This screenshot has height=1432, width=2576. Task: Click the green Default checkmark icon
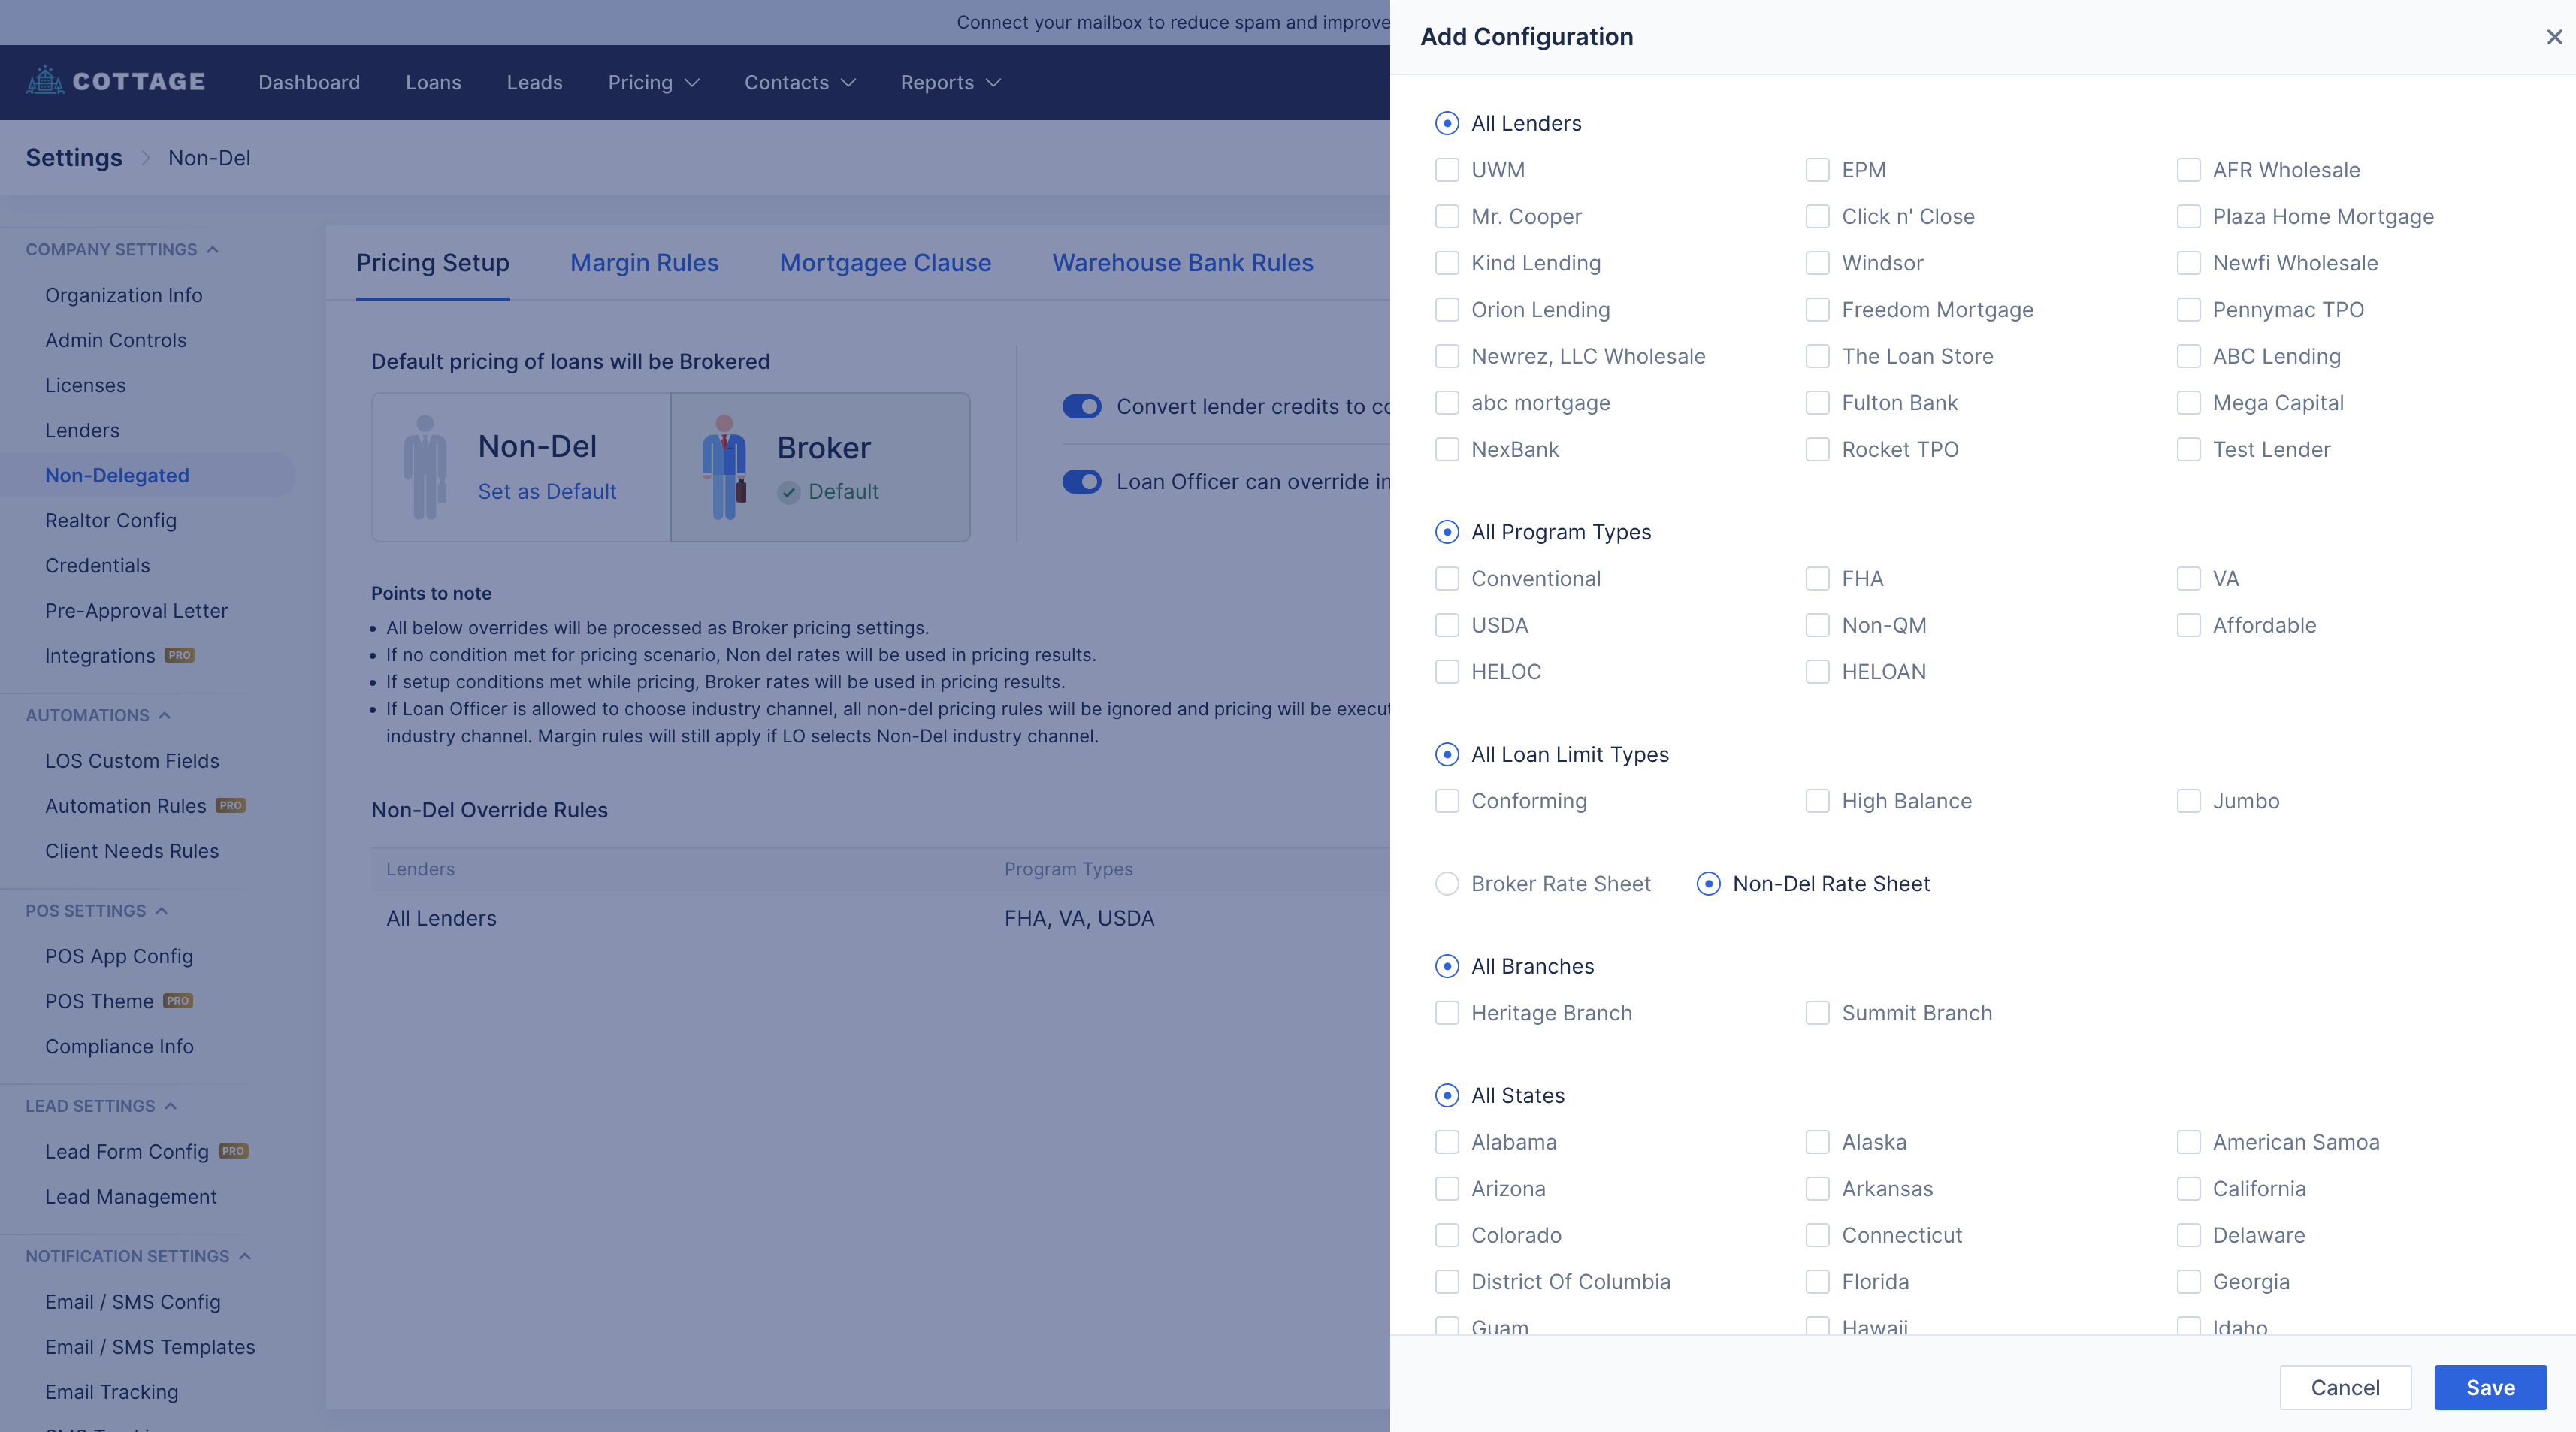point(789,492)
